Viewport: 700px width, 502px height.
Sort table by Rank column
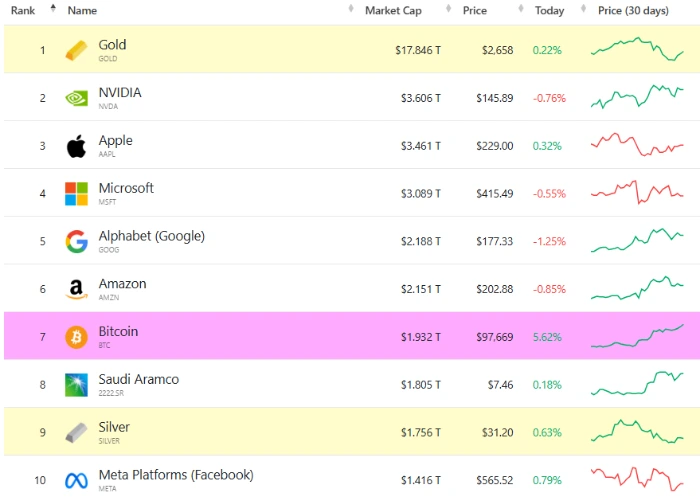25,10
